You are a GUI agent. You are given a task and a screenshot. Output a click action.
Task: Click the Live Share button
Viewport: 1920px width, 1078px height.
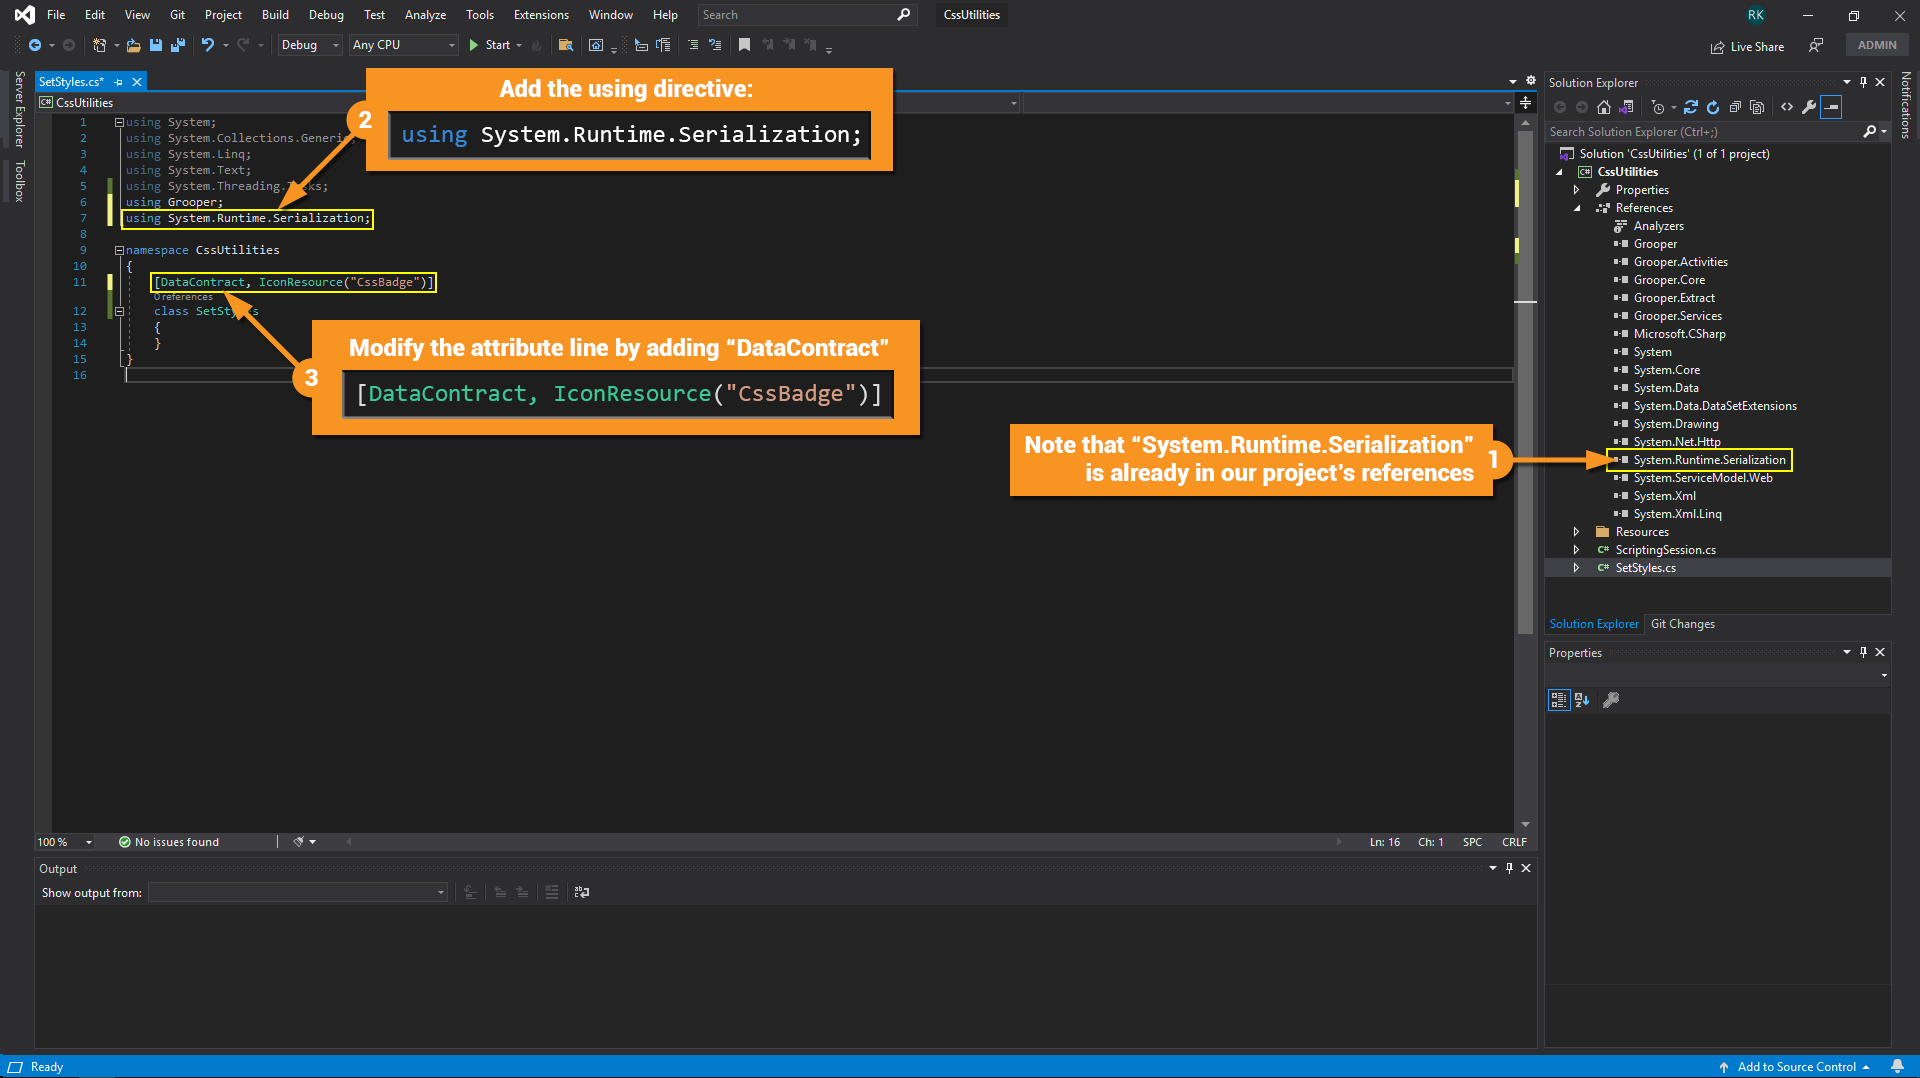point(1747,46)
